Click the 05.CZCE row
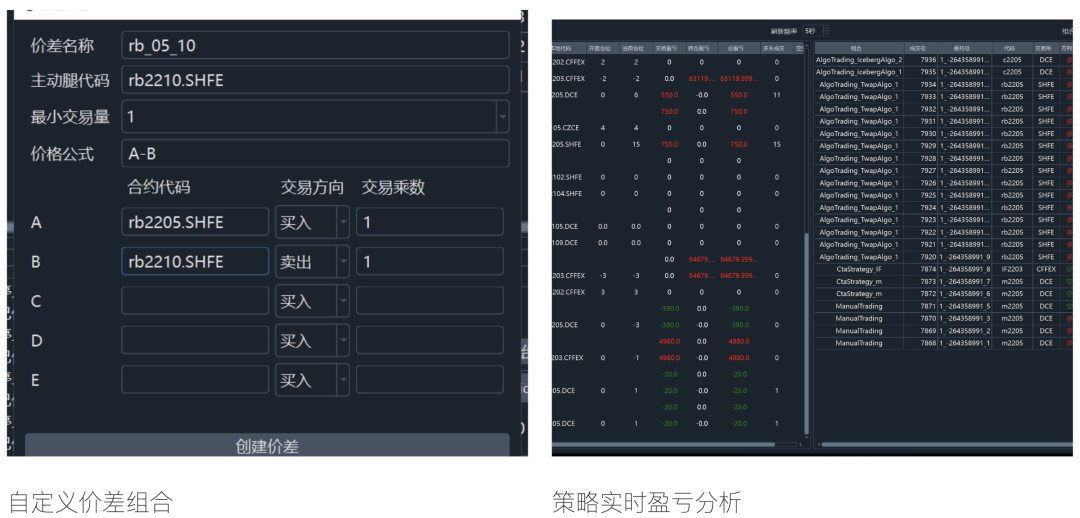 (x=678, y=127)
